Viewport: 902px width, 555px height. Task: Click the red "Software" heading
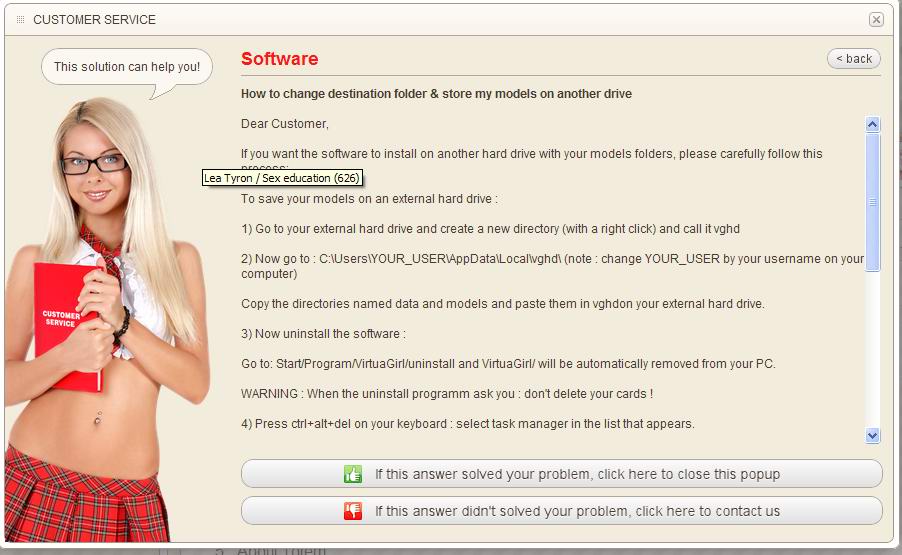[x=279, y=59]
